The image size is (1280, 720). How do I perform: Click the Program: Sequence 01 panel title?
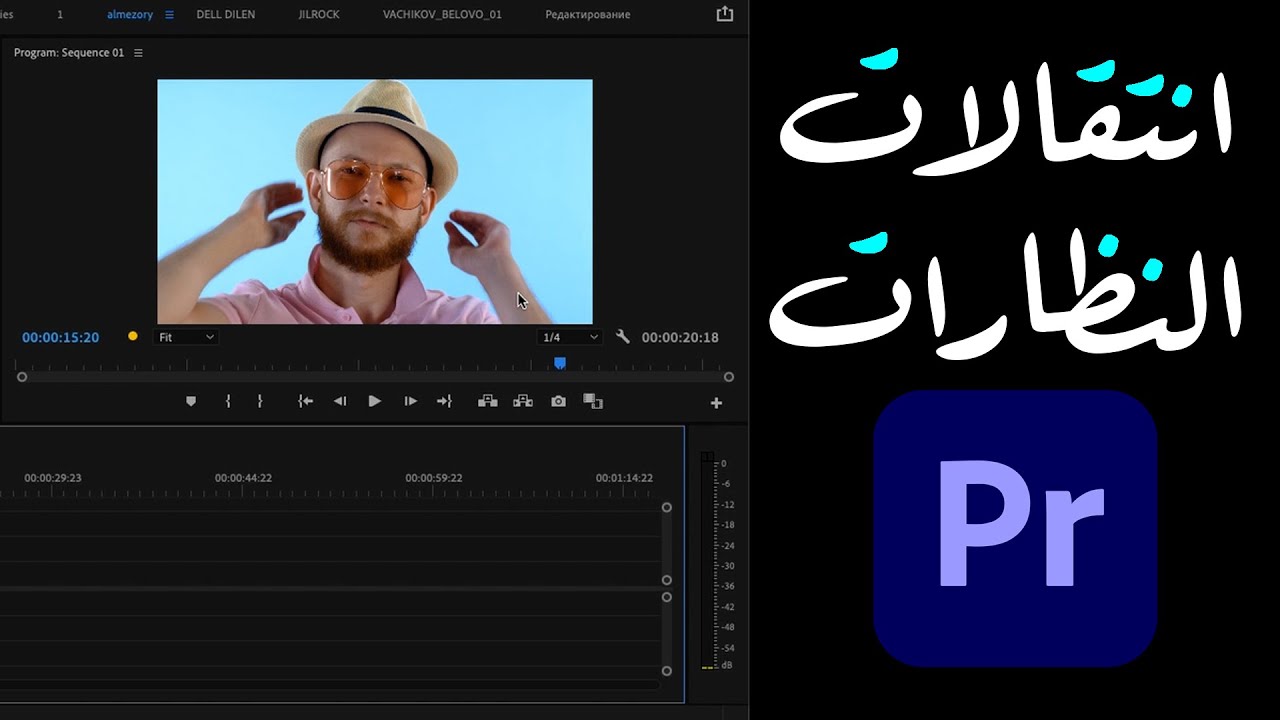tap(69, 53)
